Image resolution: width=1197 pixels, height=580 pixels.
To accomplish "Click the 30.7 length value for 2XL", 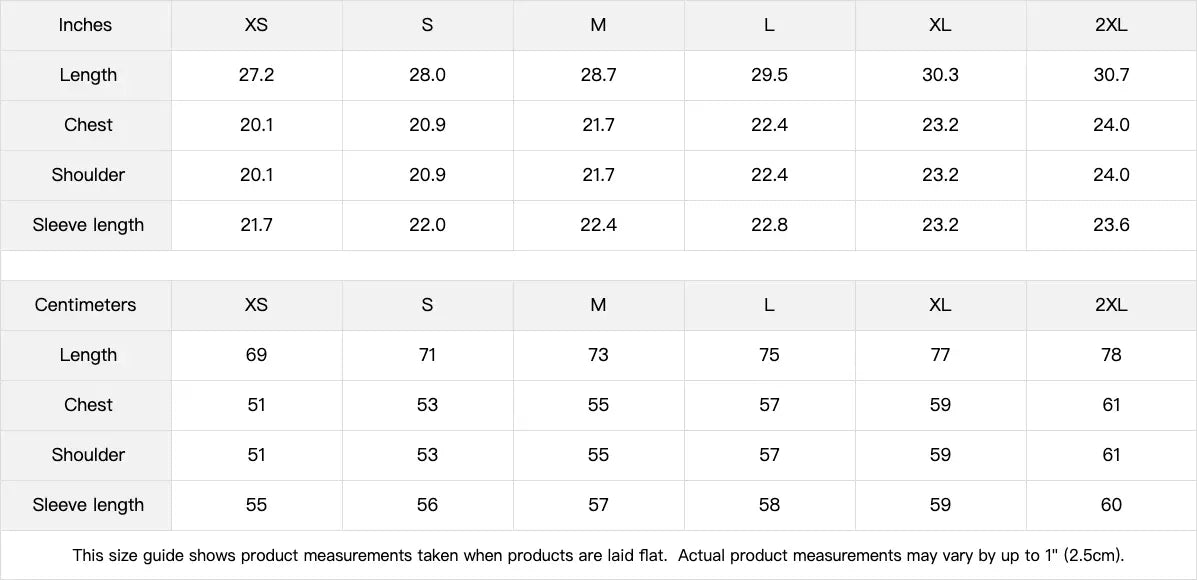I will point(1111,75).
